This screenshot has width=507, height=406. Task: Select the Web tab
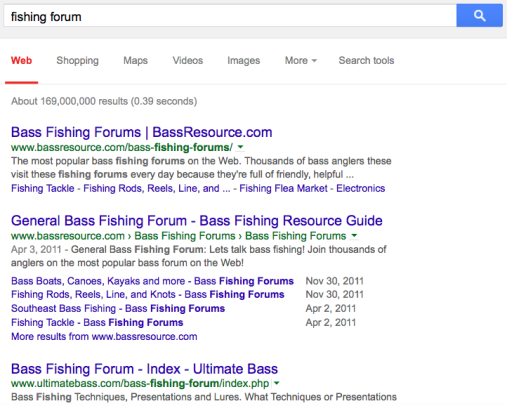coord(21,61)
